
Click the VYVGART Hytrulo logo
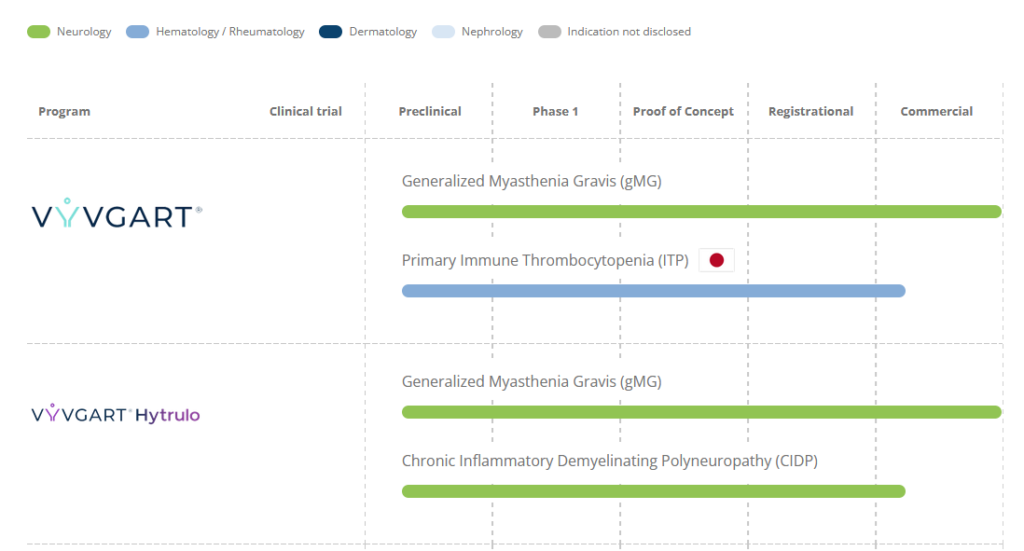click(x=116, y=414)
